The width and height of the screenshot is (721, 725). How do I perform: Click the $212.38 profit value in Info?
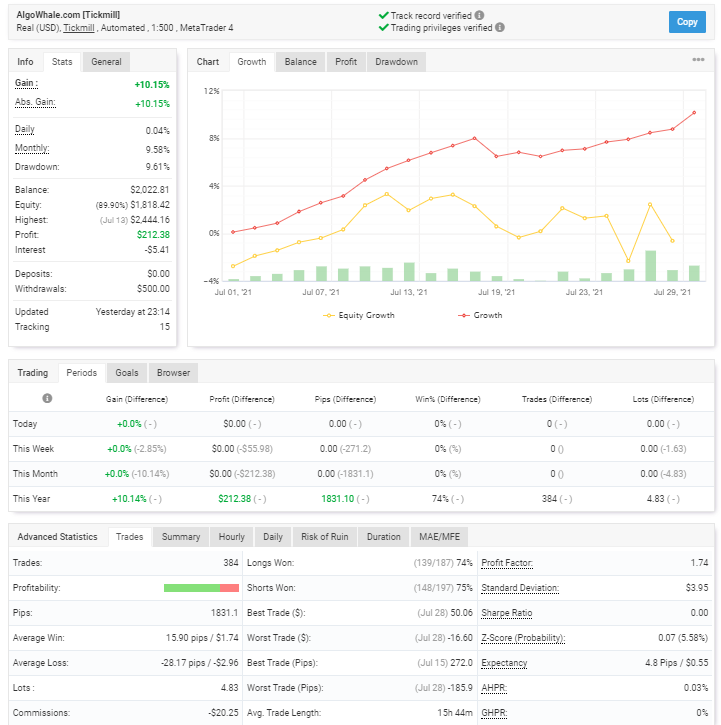click(153, 235)
